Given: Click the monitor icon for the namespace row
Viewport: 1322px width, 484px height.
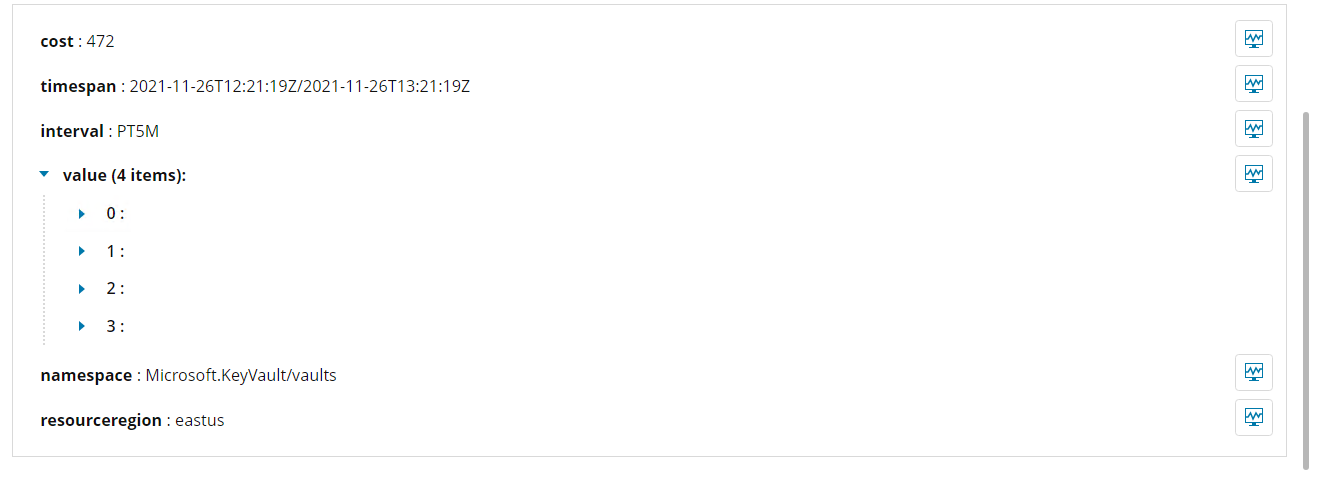Looking at the screenshot, I should [1253, 372].
